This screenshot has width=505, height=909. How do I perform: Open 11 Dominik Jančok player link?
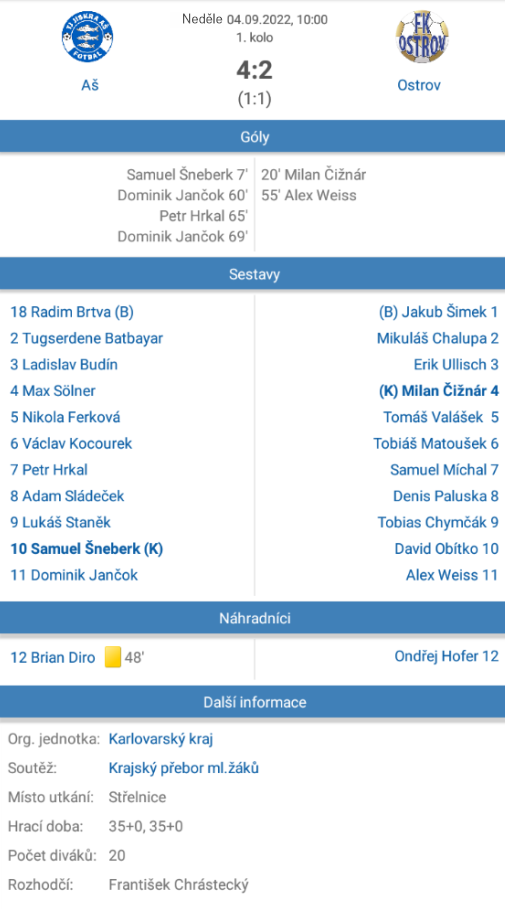74,575
